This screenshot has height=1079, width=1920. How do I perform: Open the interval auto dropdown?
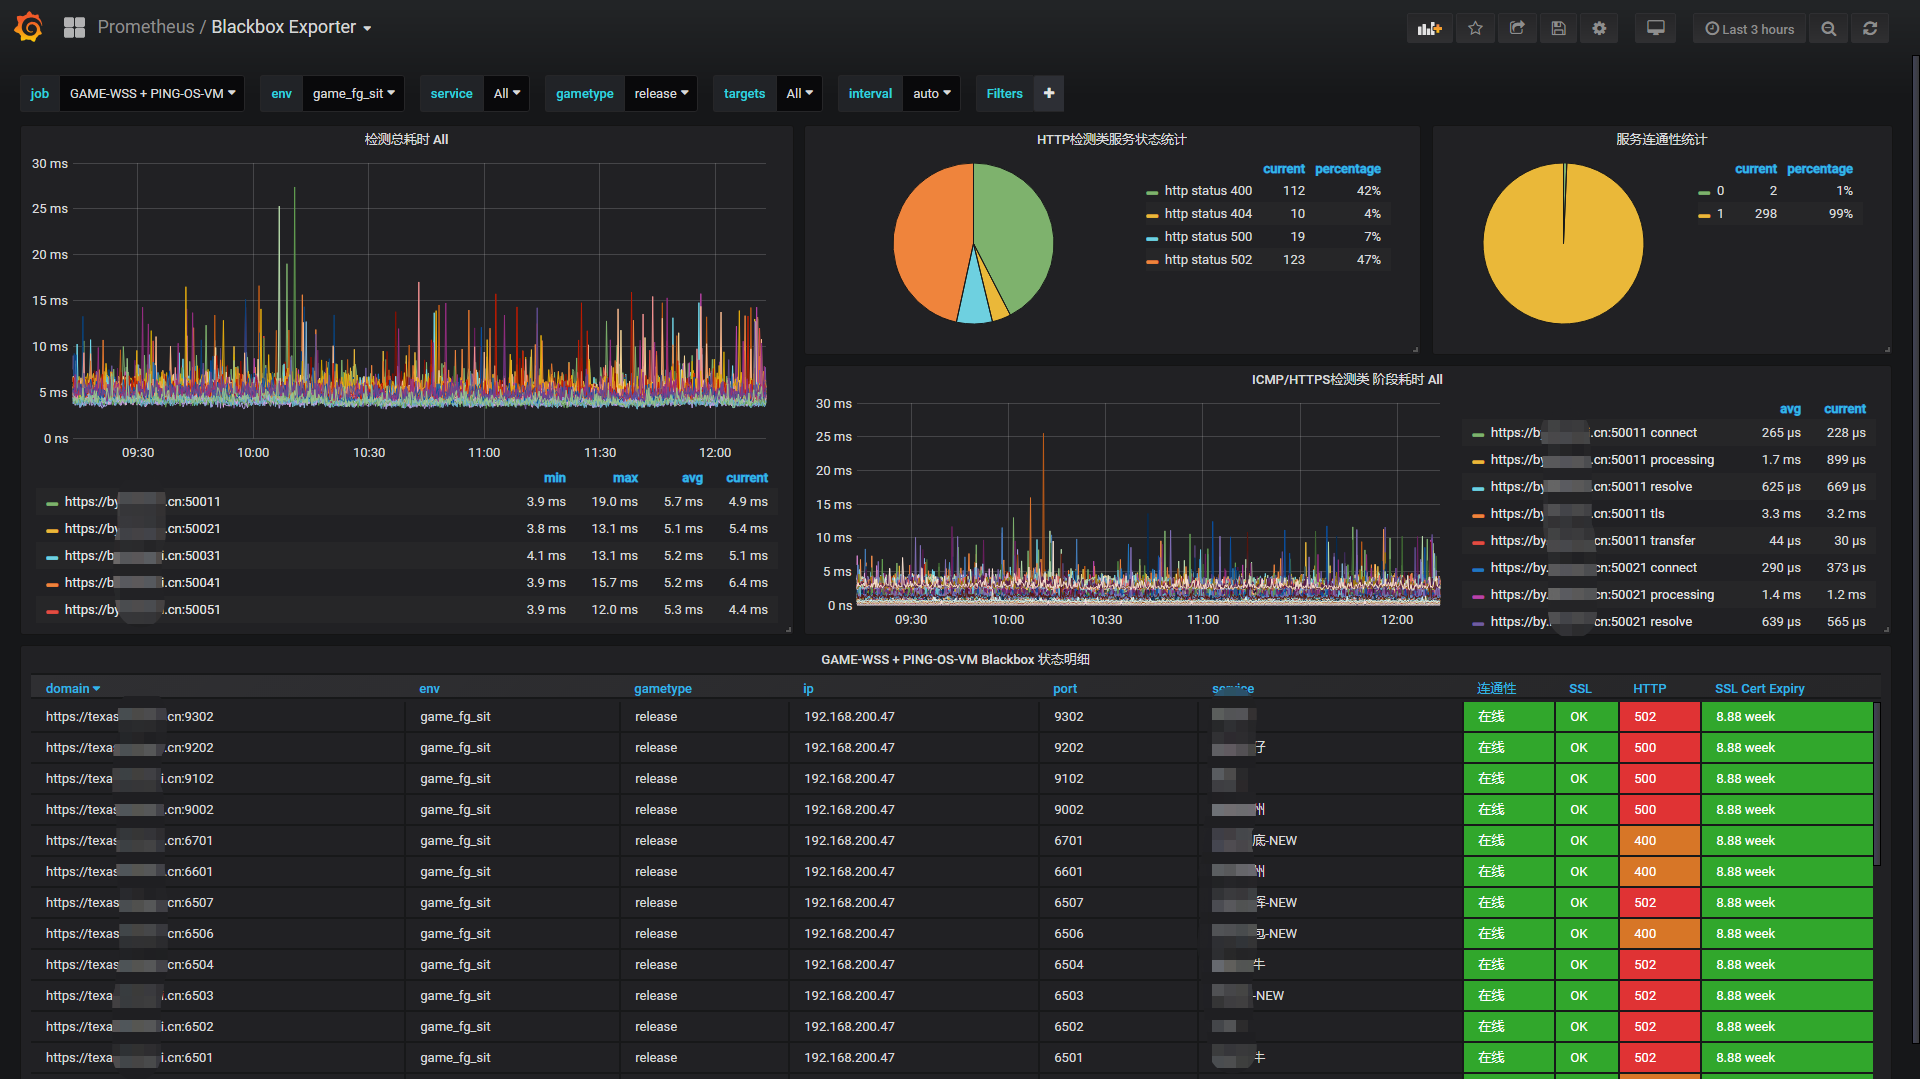[932, 93]
